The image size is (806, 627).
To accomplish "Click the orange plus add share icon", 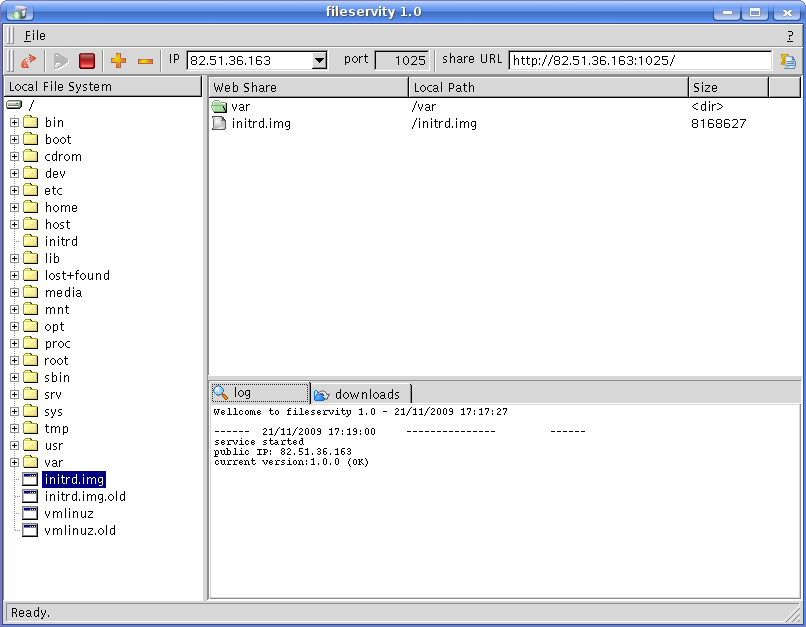I will 118,61.
